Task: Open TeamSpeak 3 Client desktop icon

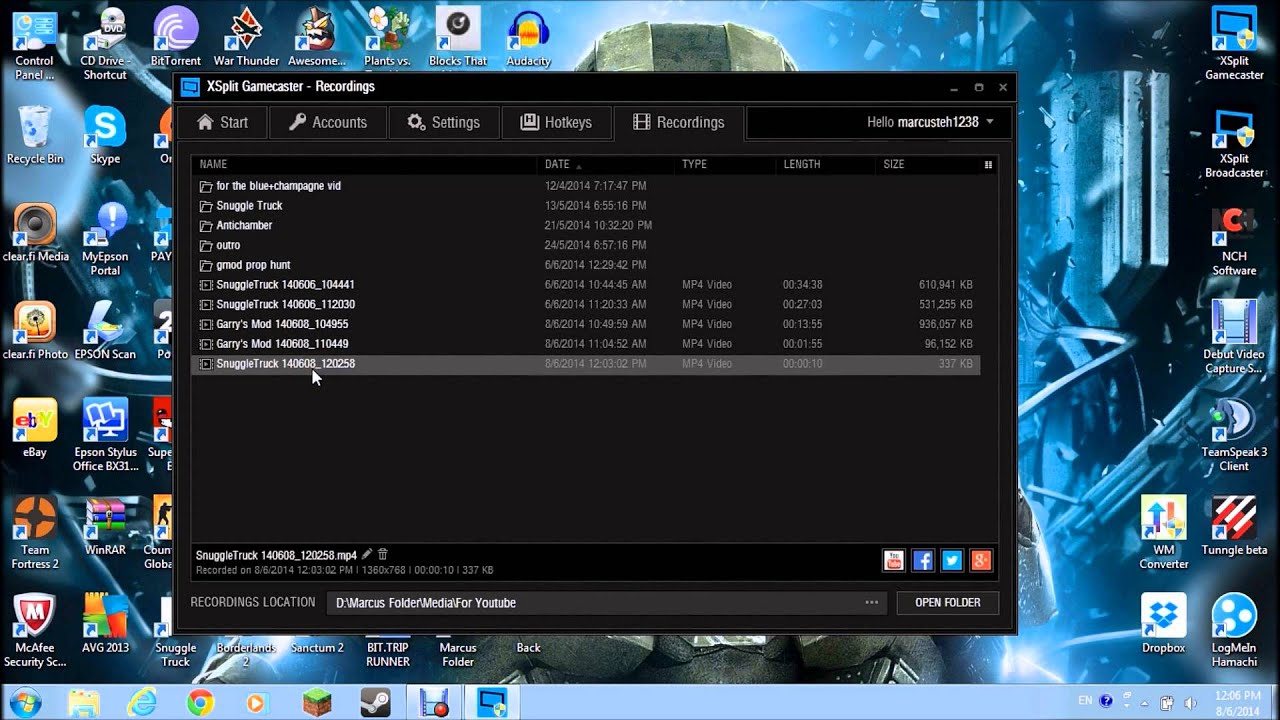Action: [x=1234, y=436]
